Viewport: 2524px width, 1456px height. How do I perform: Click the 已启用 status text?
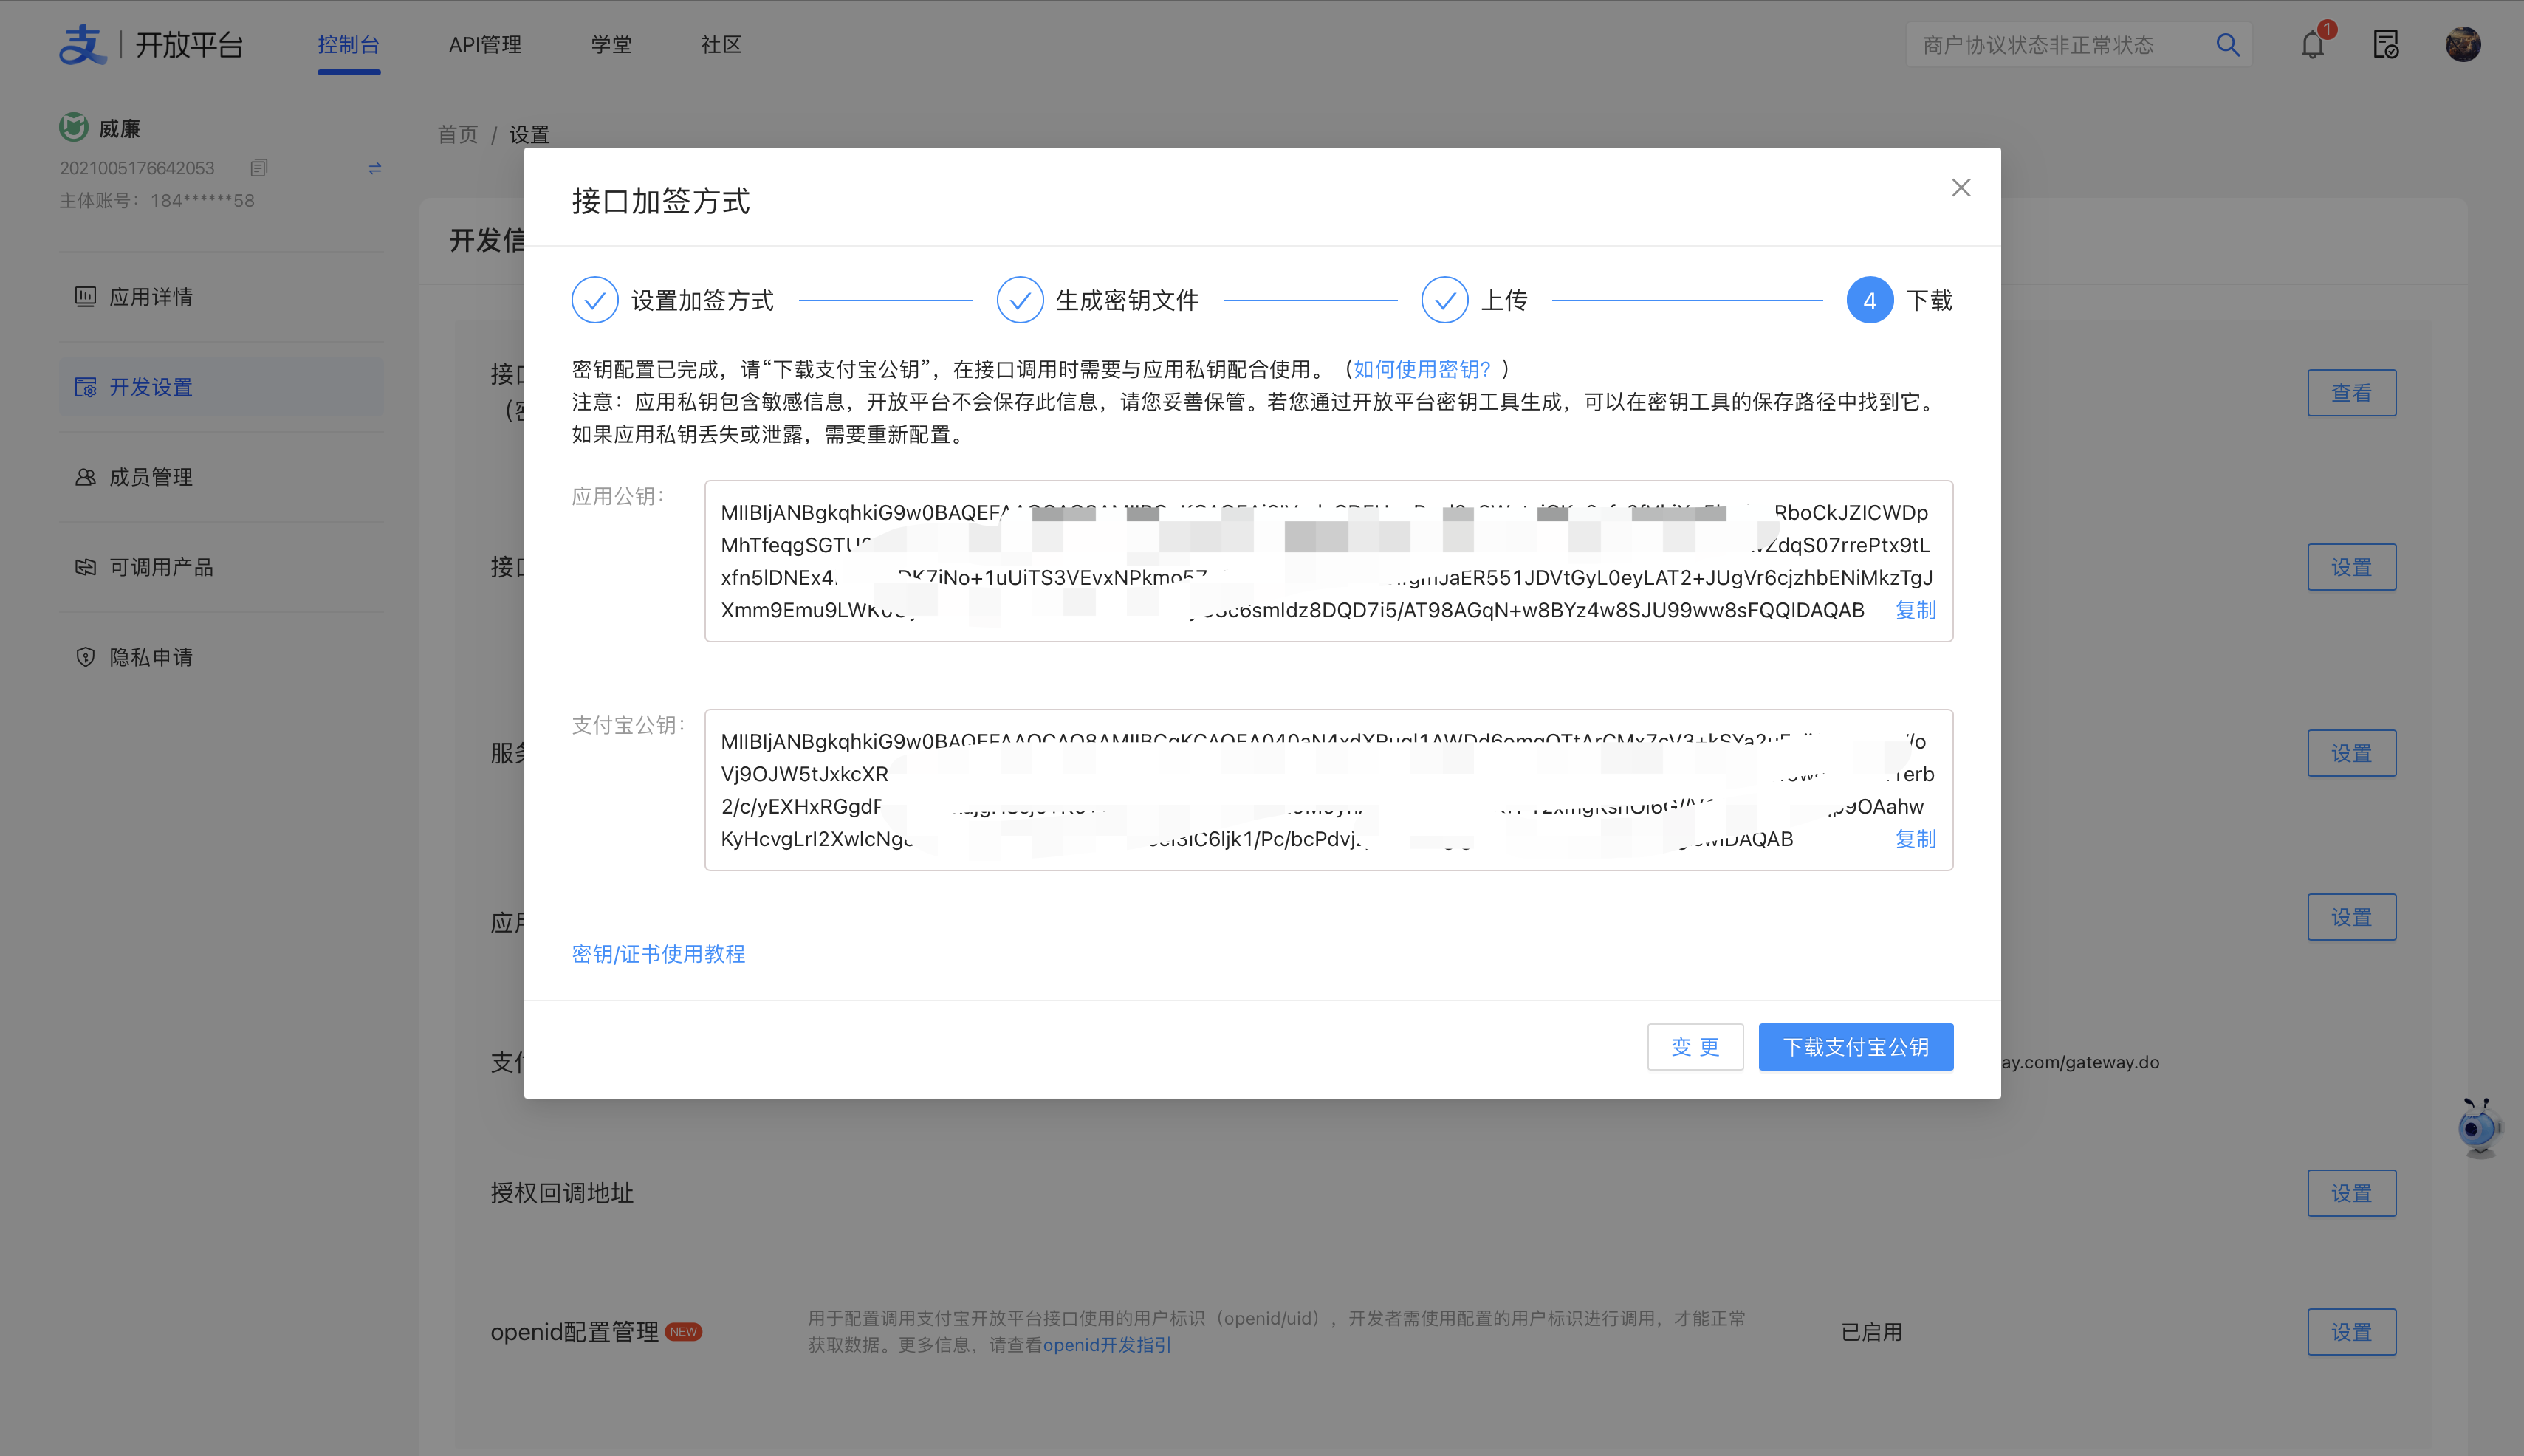1872,1332
